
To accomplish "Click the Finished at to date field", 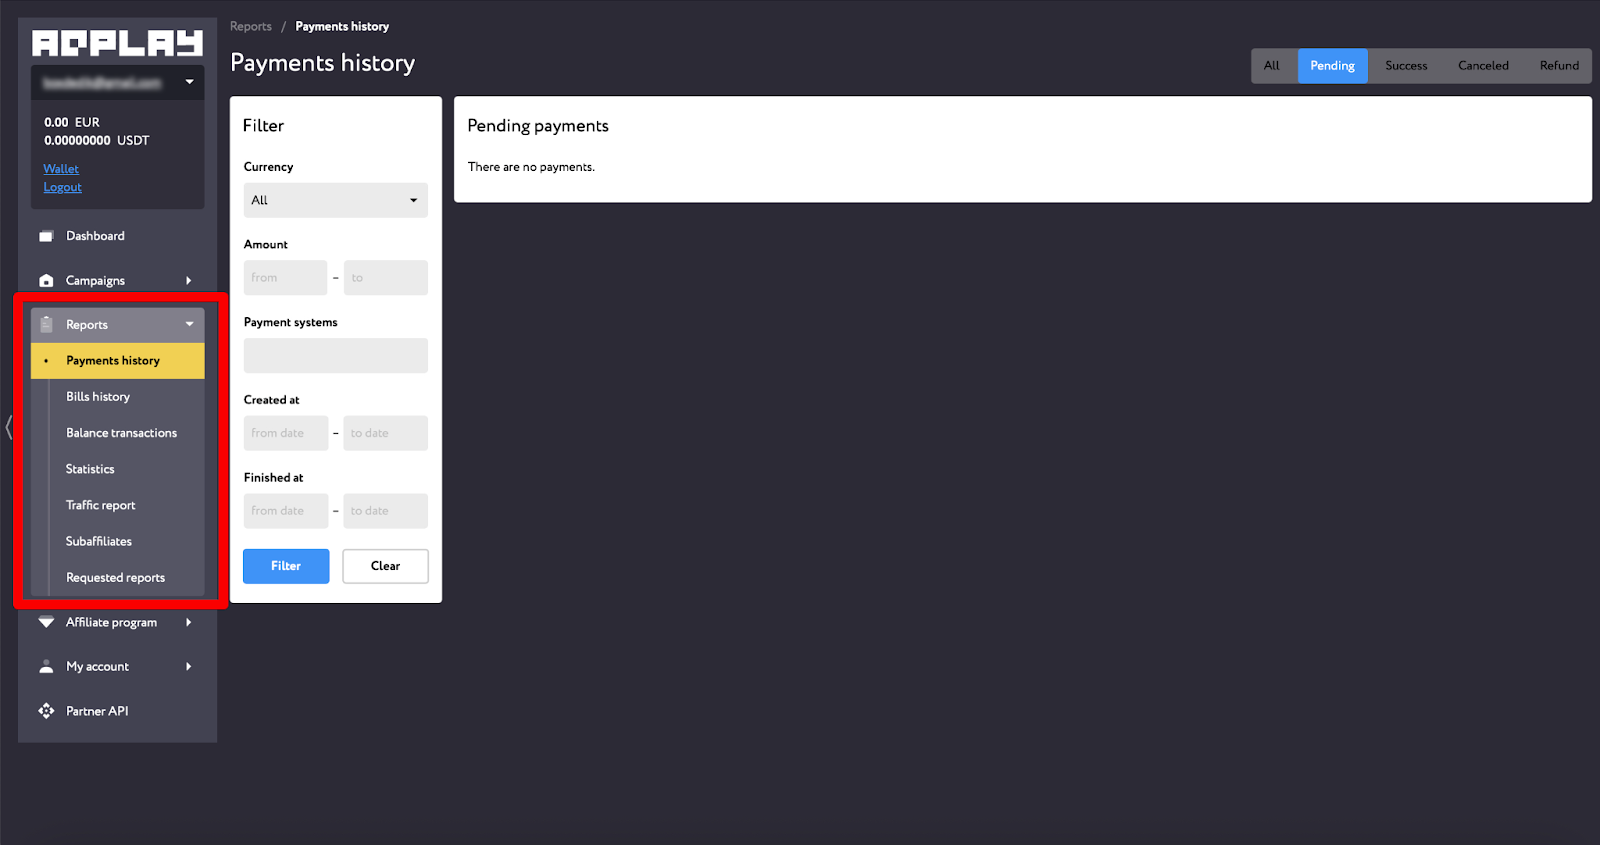I will [386, 511].
